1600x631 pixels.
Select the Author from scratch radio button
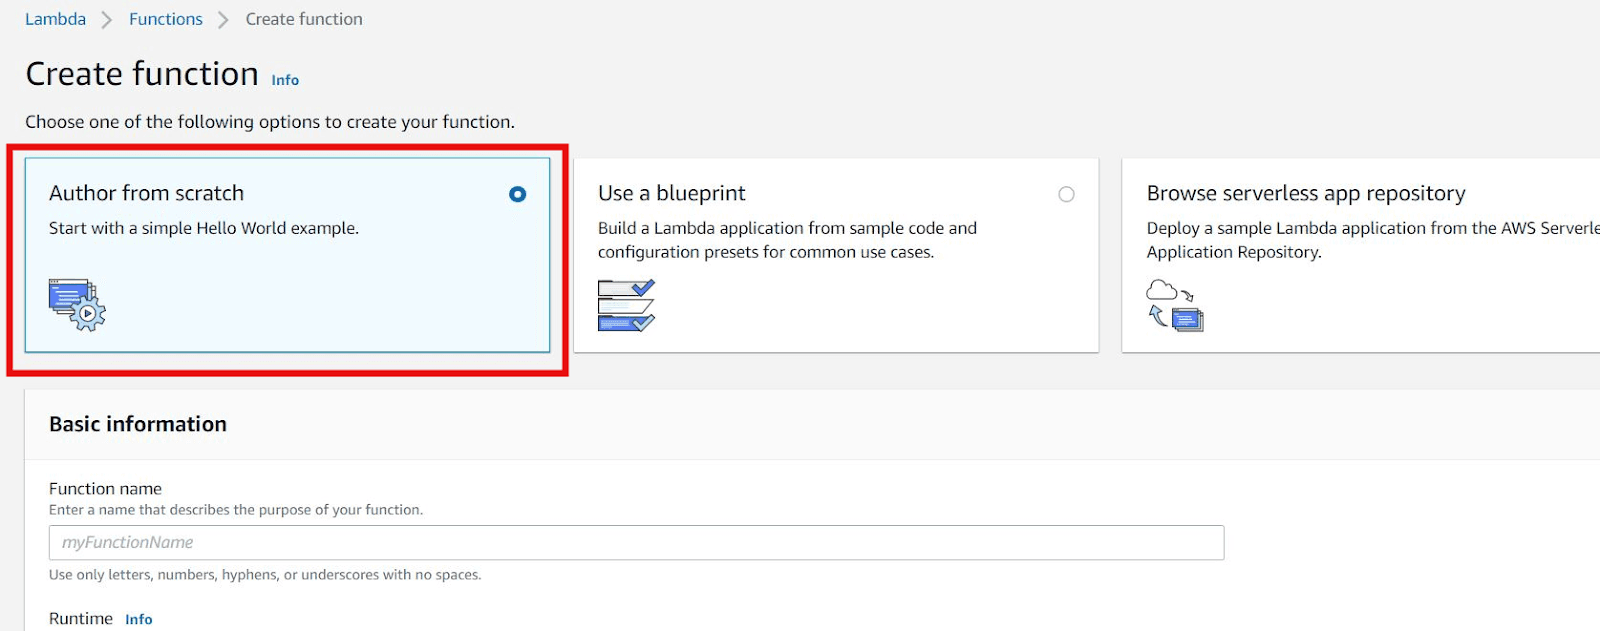click(517, 194)
